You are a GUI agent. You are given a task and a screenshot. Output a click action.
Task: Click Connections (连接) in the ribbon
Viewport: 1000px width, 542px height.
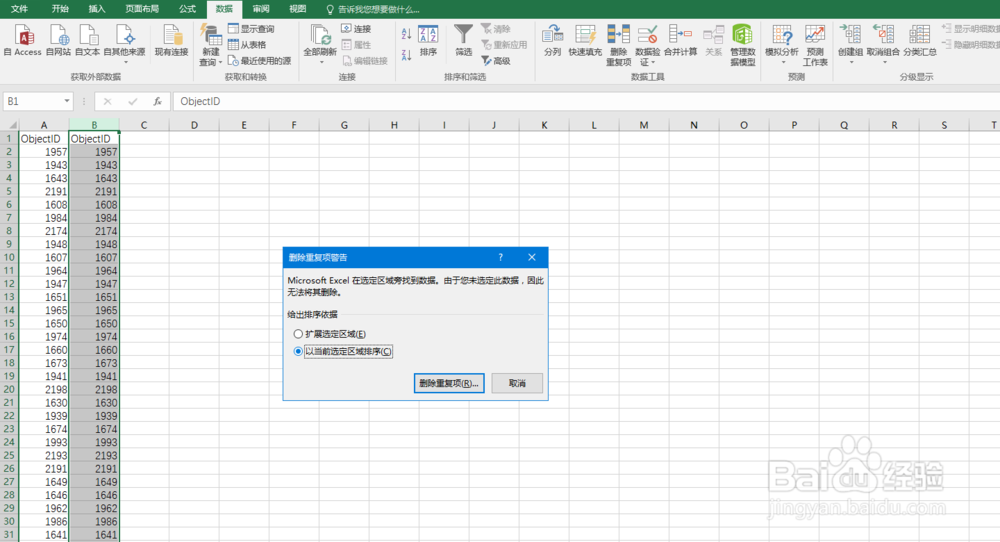(356, 29)
